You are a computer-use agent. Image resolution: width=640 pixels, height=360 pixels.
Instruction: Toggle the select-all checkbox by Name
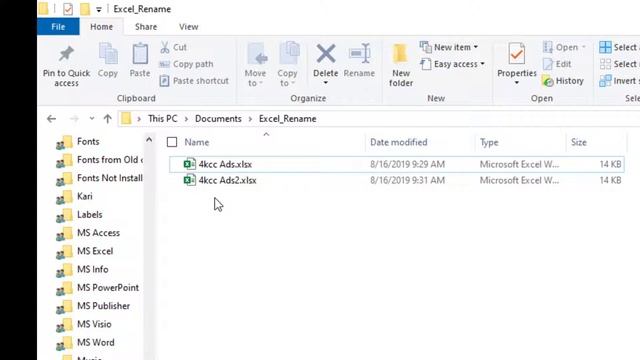[x=172, y=142]
